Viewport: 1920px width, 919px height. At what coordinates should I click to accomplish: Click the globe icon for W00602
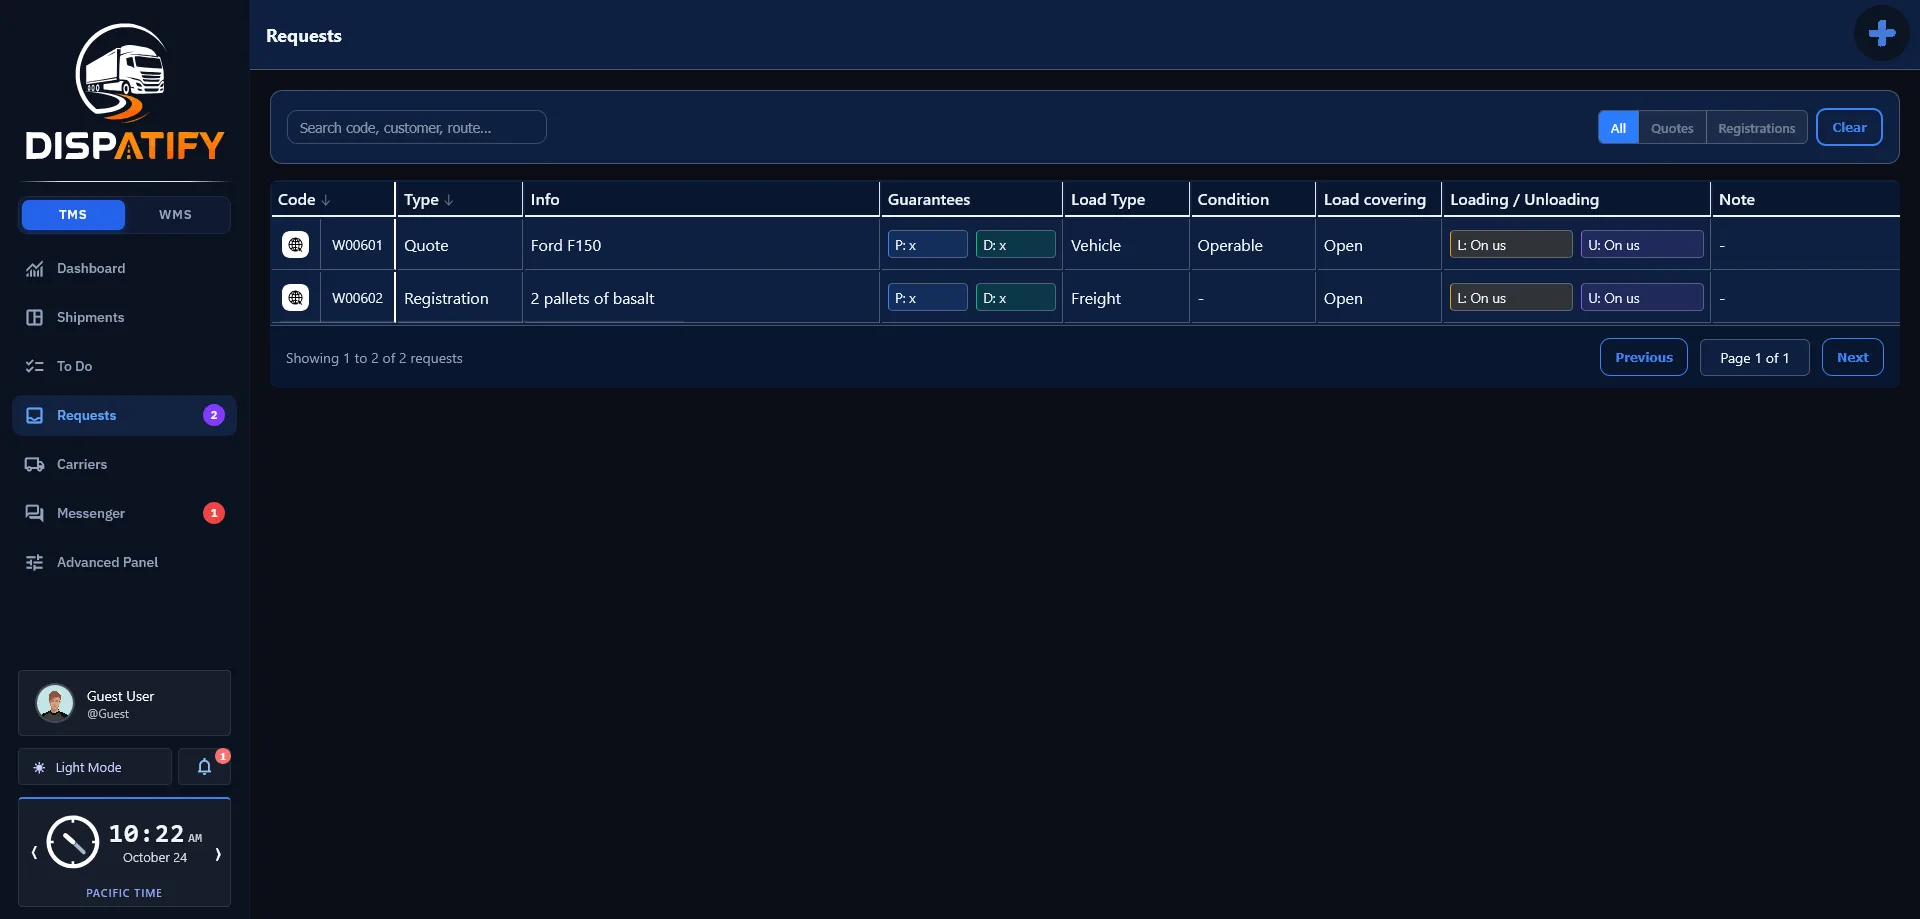point(295,298)
